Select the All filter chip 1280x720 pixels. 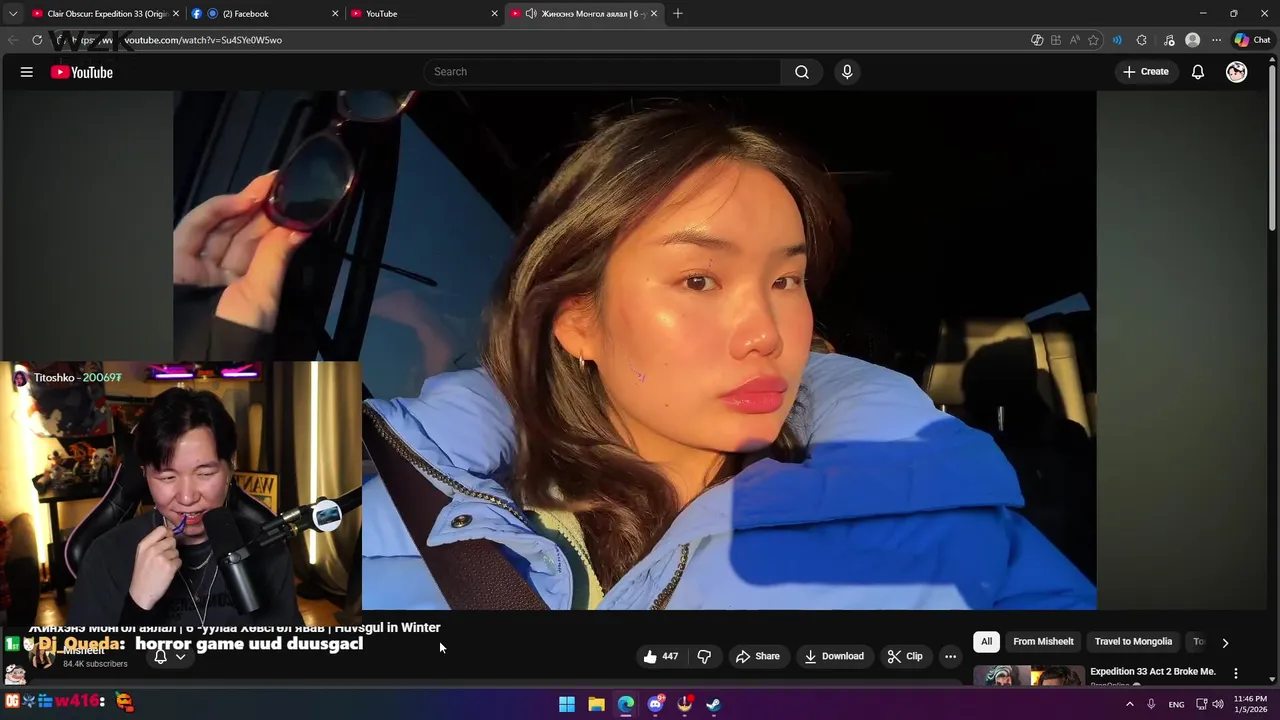986,642
